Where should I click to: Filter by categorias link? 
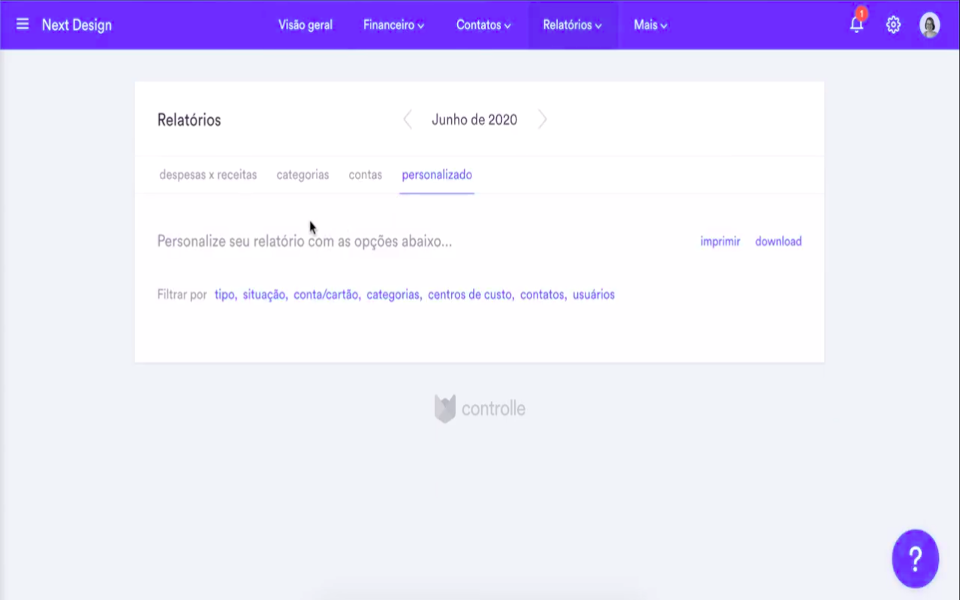[x=394, y=294]
